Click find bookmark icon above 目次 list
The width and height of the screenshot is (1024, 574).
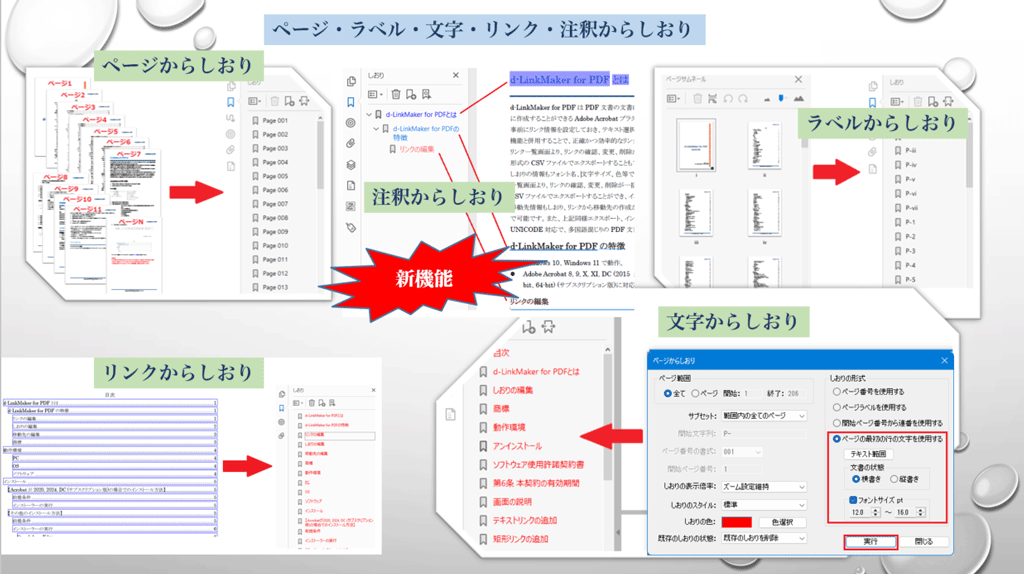click(x=548, y=327)
